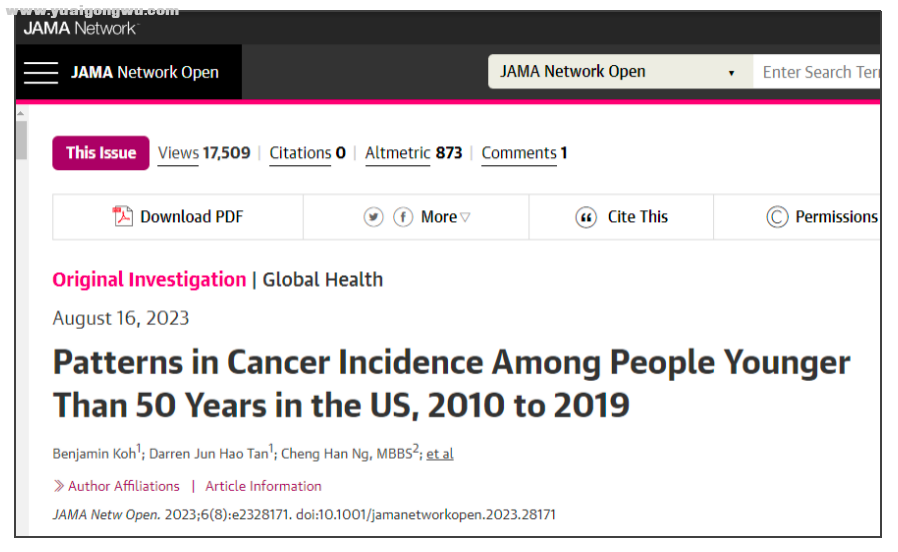Click the vertical scrollbar thumb
898x552 pixels.
pos(21,140)
